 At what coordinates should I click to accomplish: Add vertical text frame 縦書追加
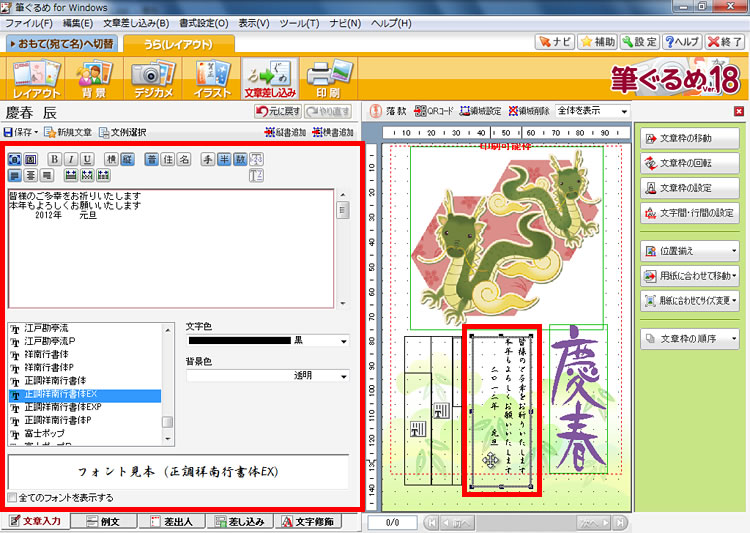point(285,132)
